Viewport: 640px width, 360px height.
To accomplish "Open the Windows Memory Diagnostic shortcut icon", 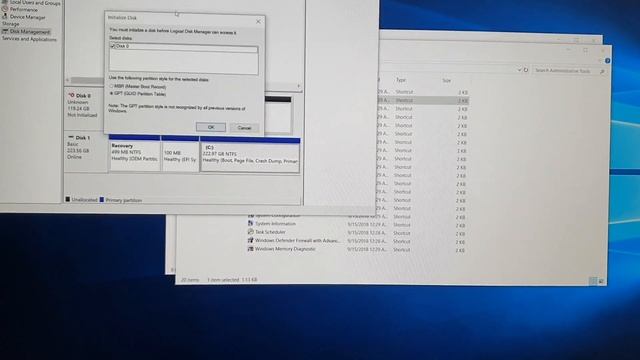I will point(251,249).
